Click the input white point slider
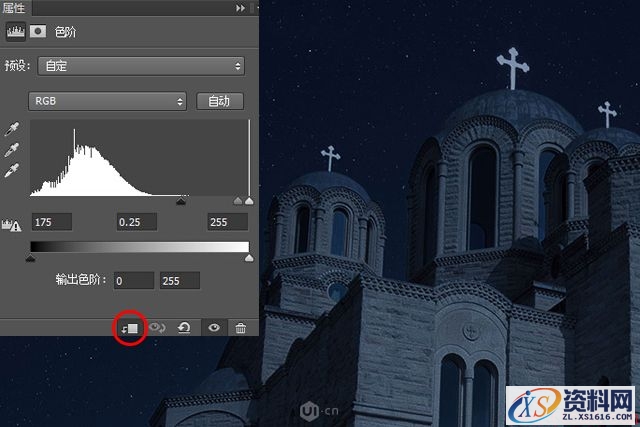This screenshot has height=427, width=640. 249,201
